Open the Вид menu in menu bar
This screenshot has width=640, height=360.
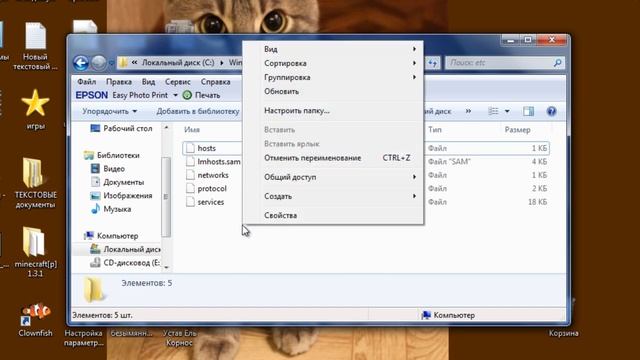click(148, 82)
